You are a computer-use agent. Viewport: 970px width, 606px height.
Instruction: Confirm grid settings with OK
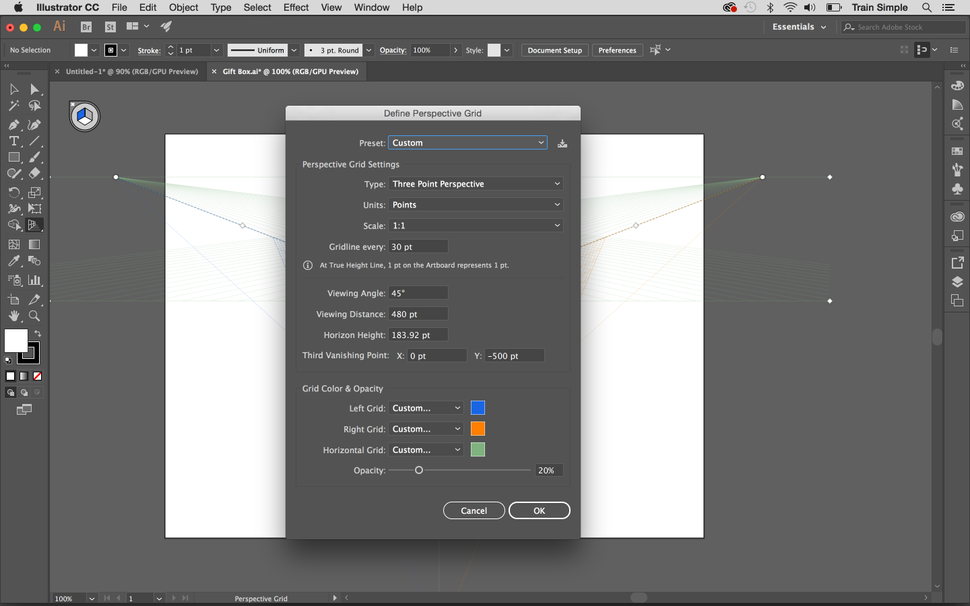point(539,510)
